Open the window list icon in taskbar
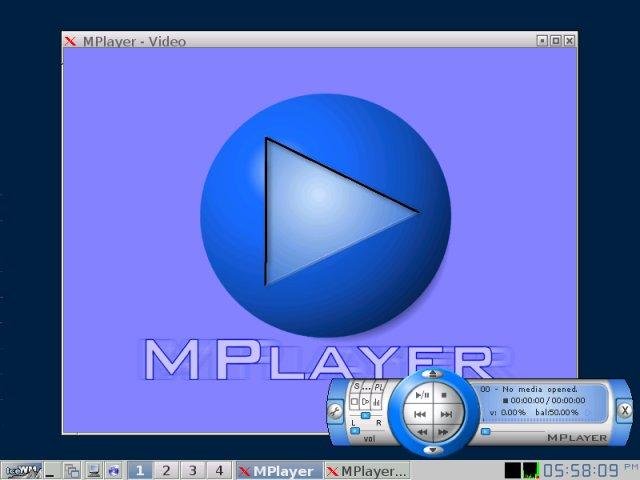The width and height of the screenshot is (640, 480). (x=73, y=471)
